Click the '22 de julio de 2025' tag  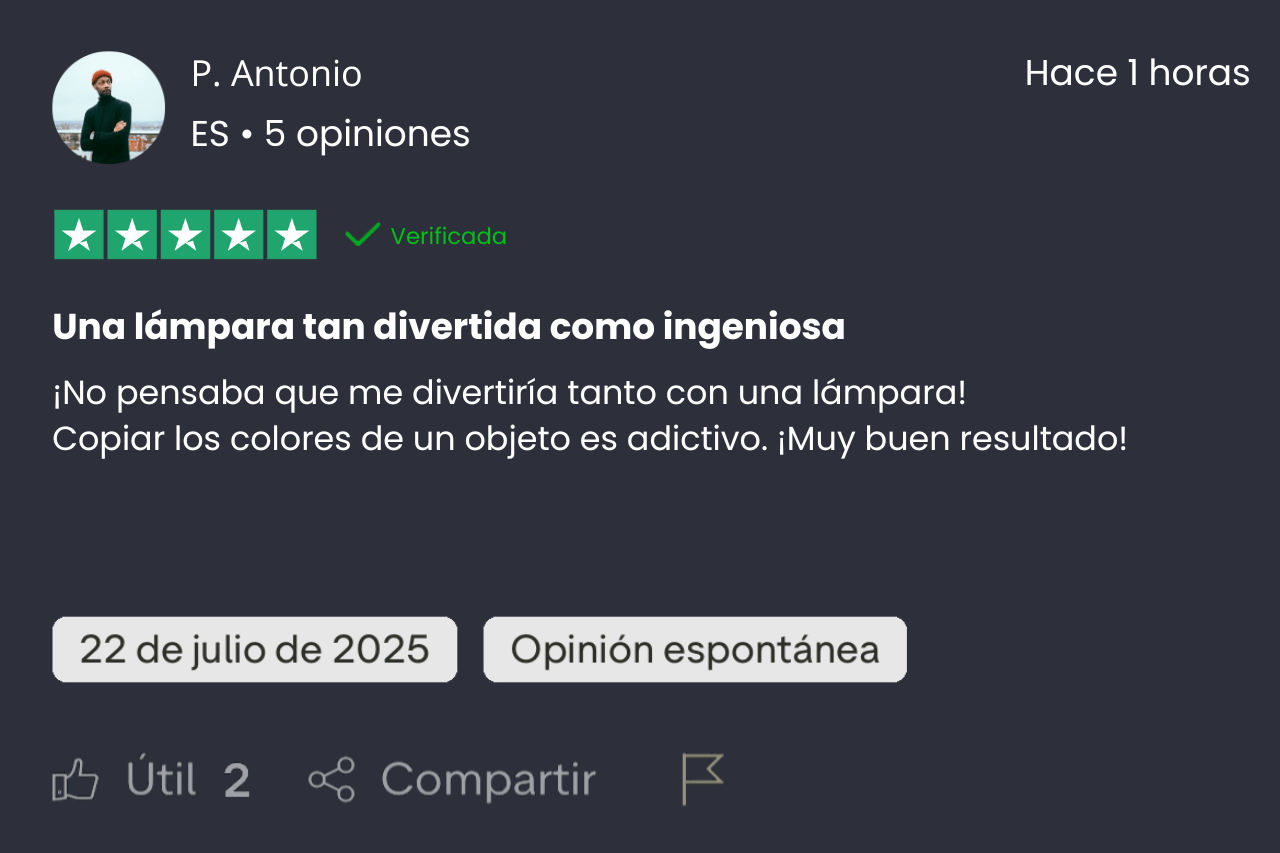pyautogui.click(x=255, y=650)
